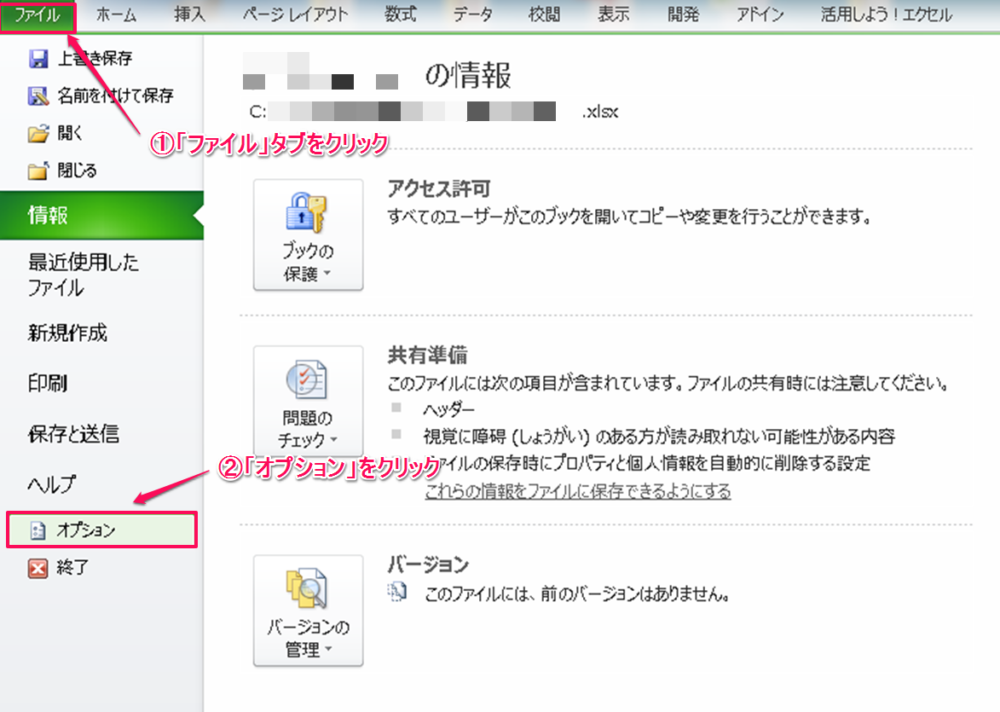Screen dimensions: 1000x712
Task: Select 印刷 in the left sidebar
Action: pos(48,383)
